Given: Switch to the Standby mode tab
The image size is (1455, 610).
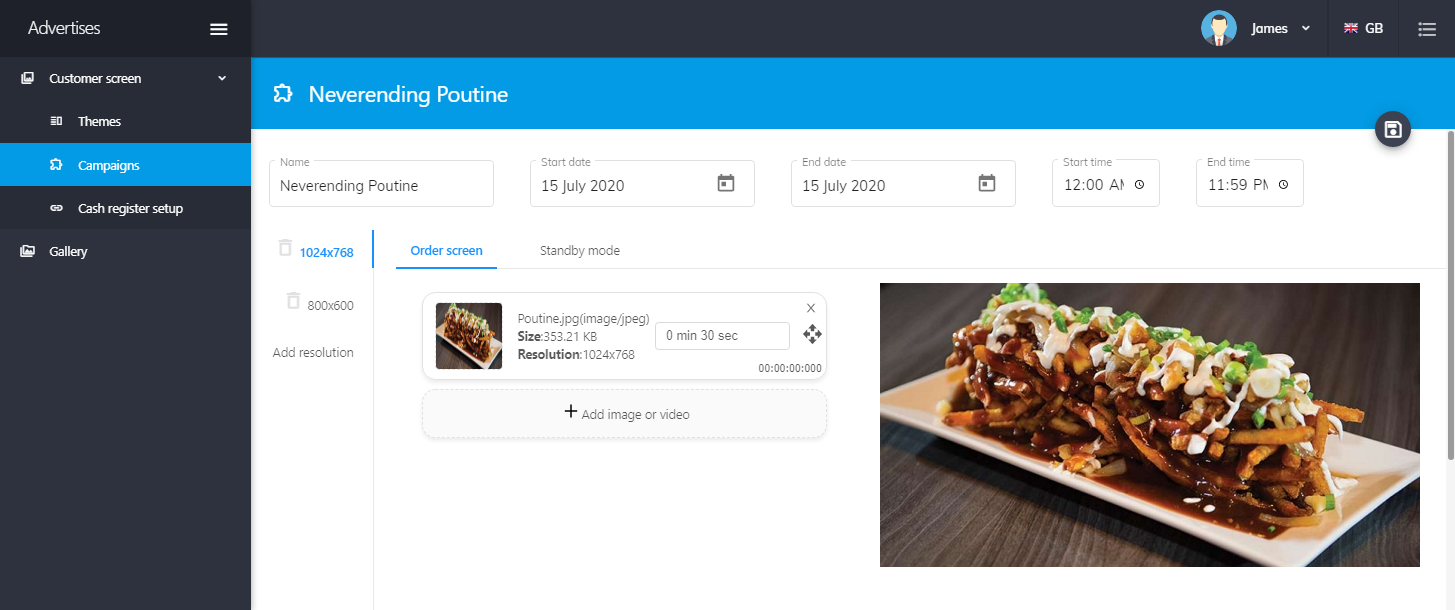Looking at the screenshot, I should pyautogui.click(x=580, y=251).
